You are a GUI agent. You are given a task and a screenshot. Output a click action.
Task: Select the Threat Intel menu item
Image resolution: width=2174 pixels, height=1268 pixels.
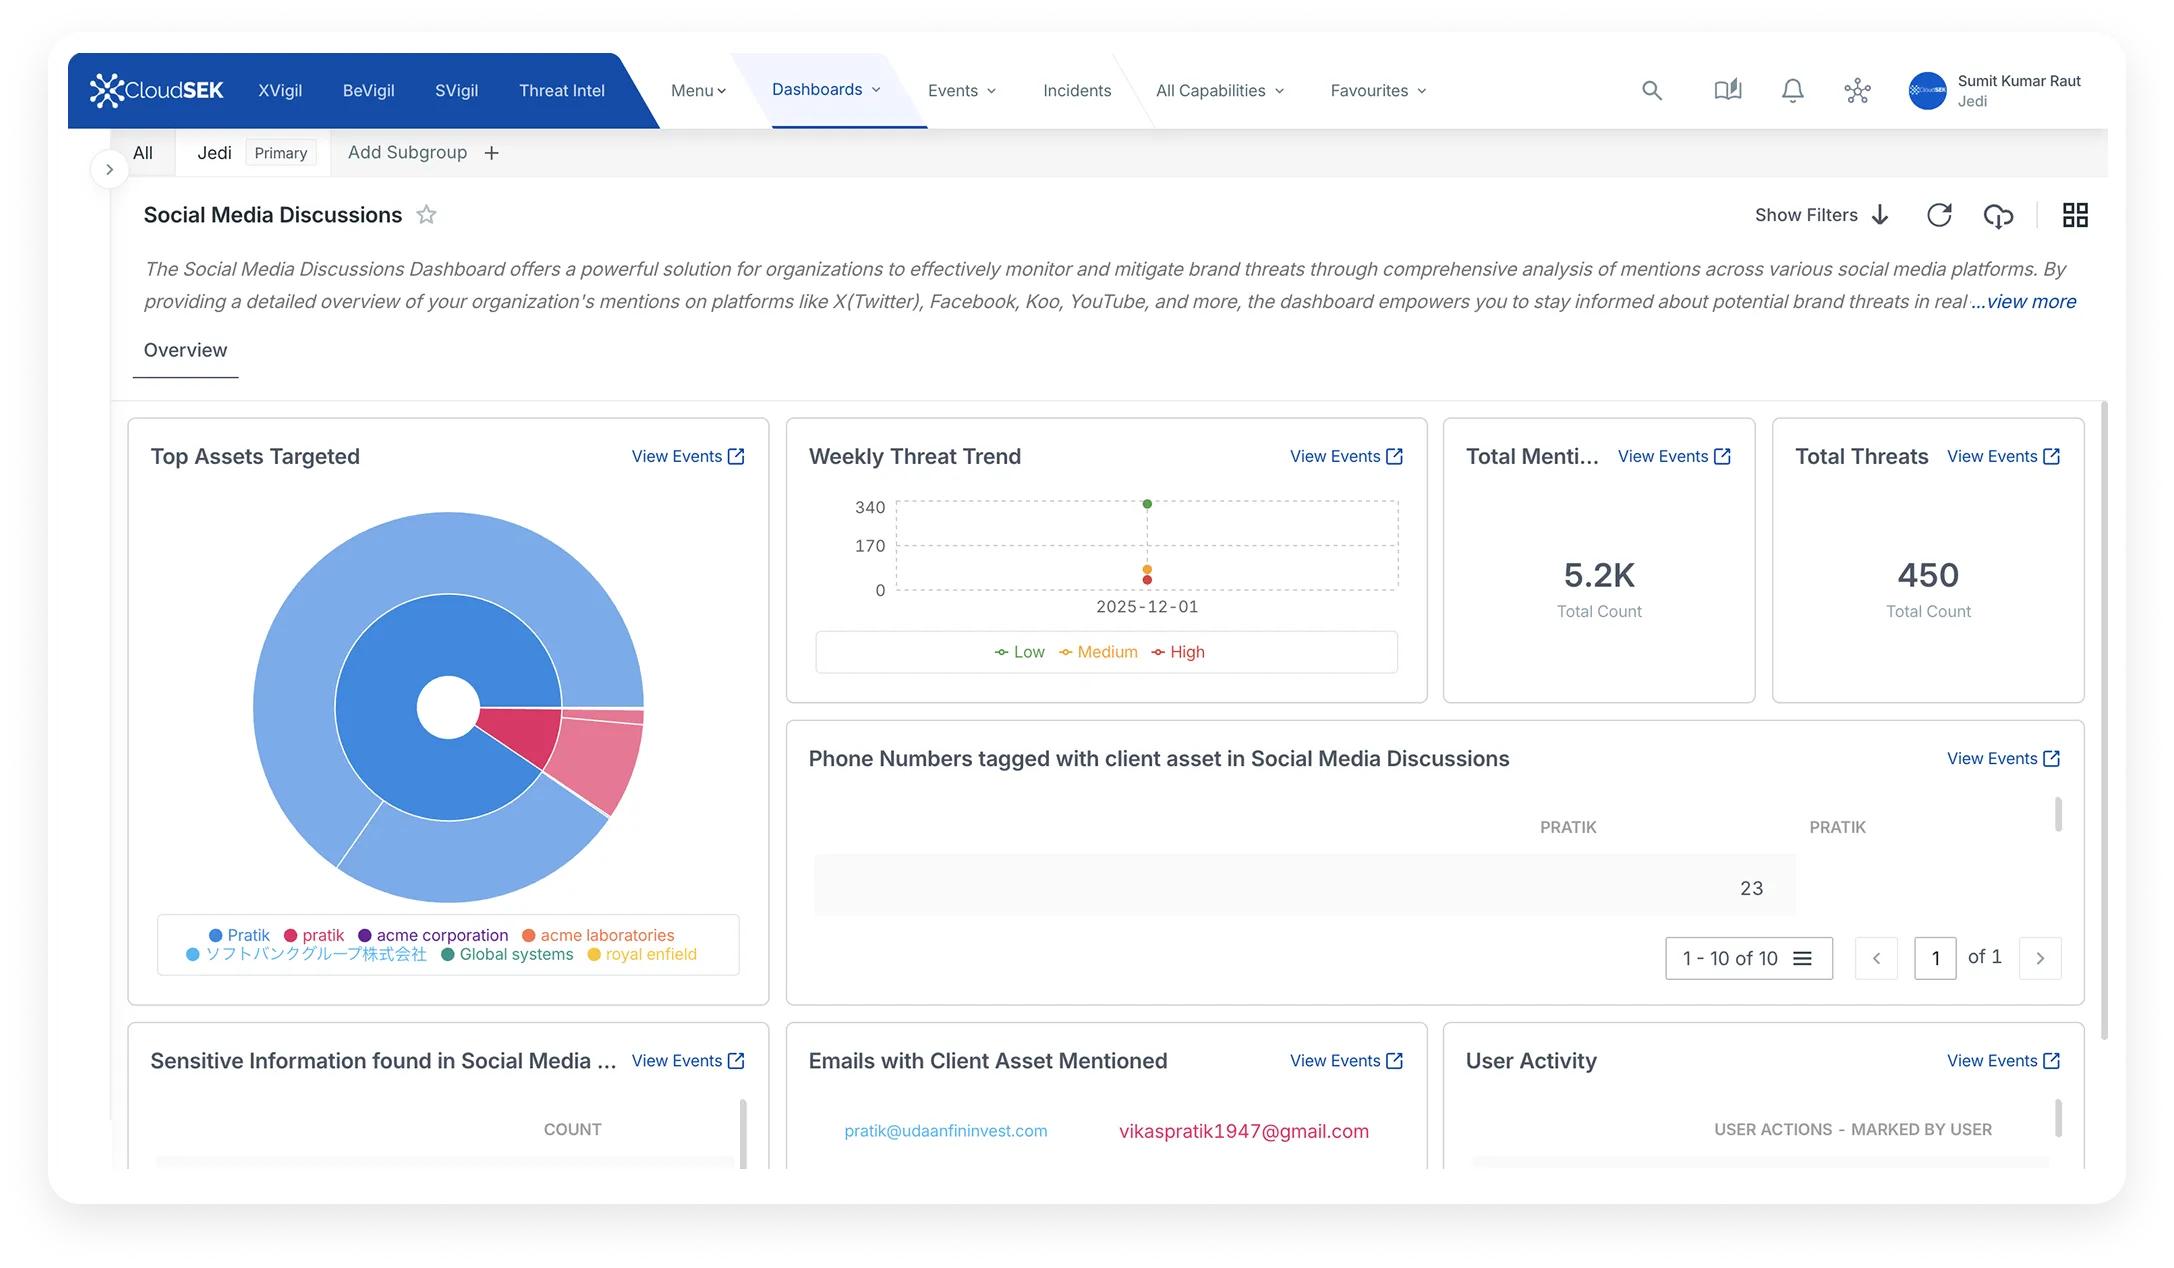tap(561, 90)
